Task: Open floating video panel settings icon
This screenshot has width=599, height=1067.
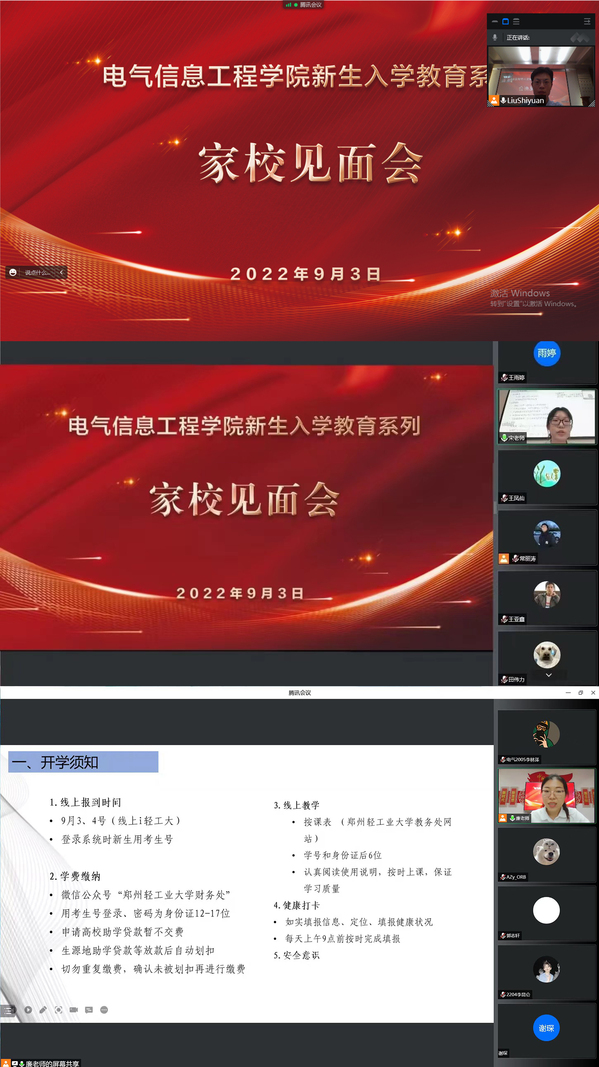Action: pyautogui.click(x=587, y=21)
